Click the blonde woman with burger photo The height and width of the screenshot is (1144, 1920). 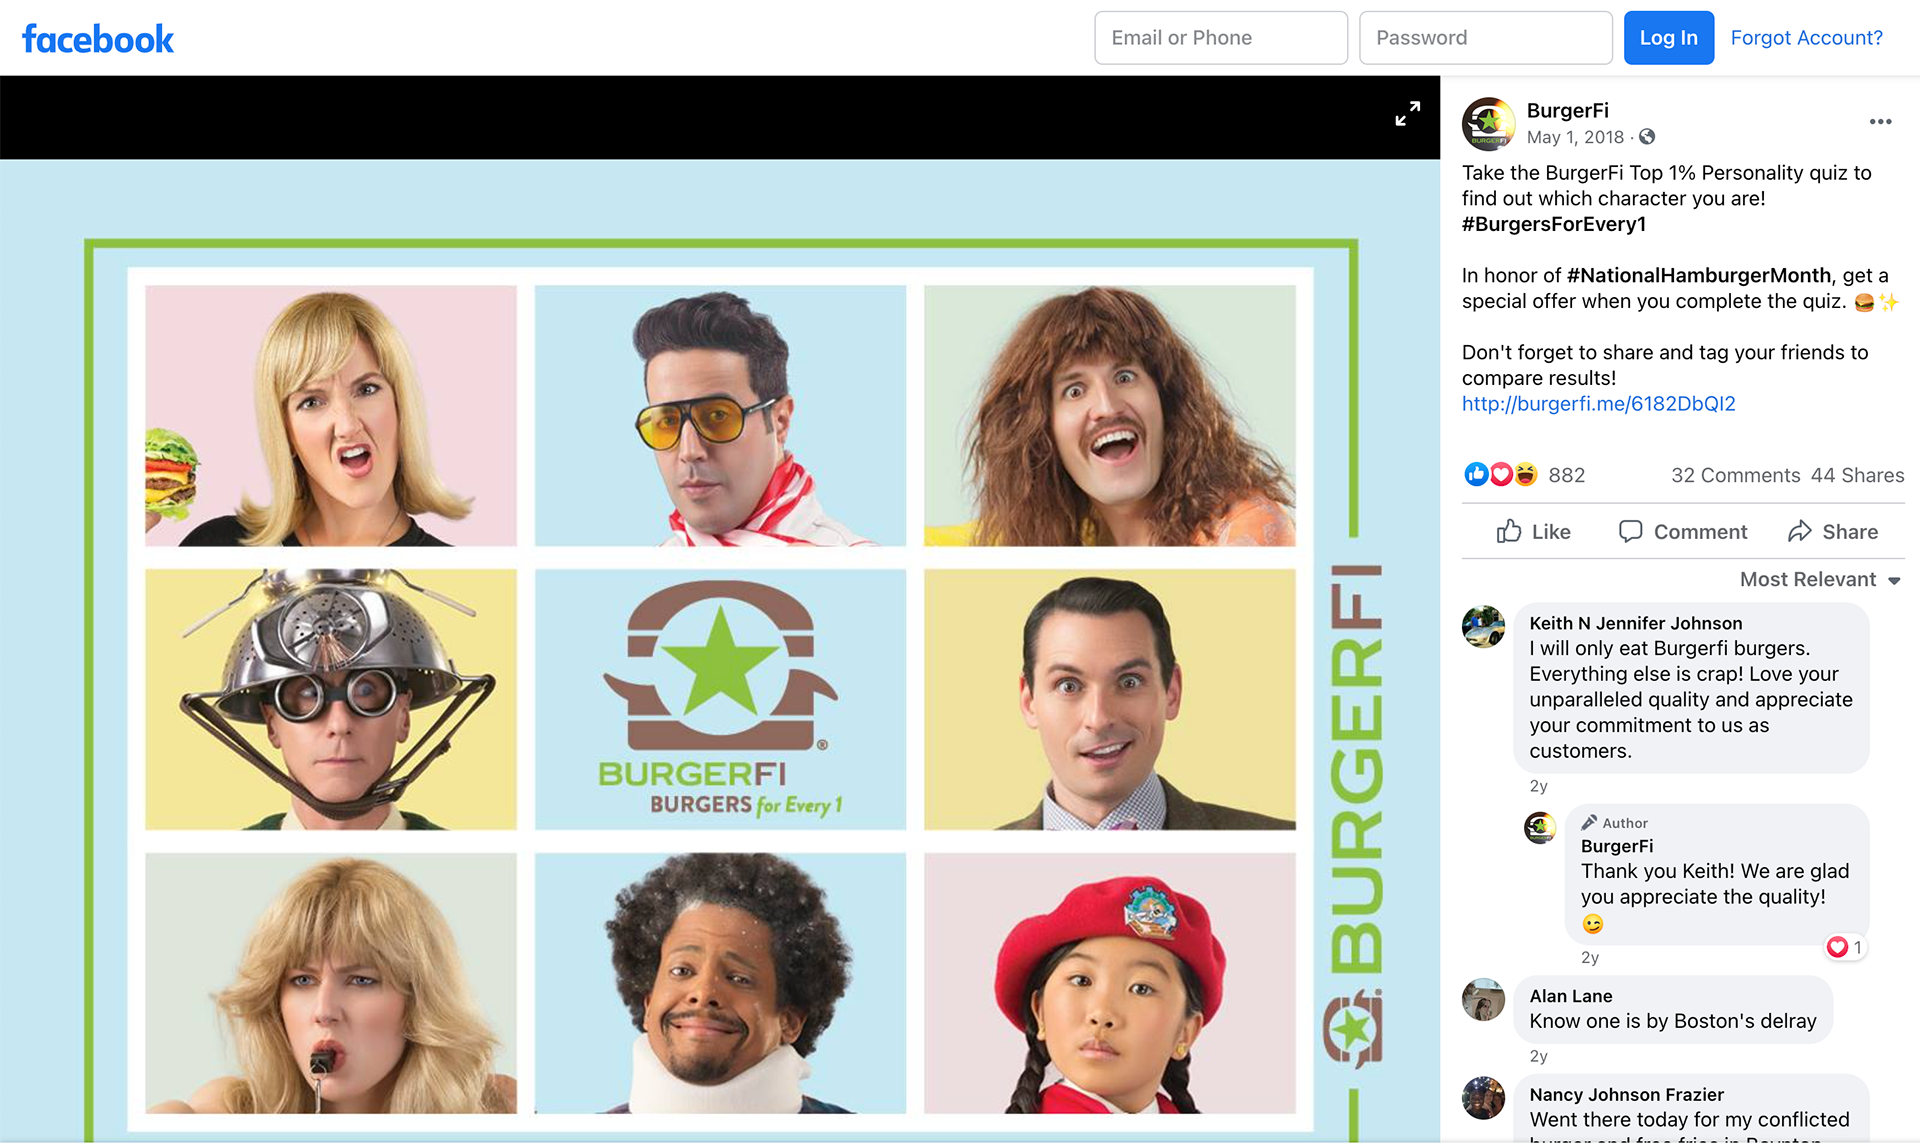(331, 416)
